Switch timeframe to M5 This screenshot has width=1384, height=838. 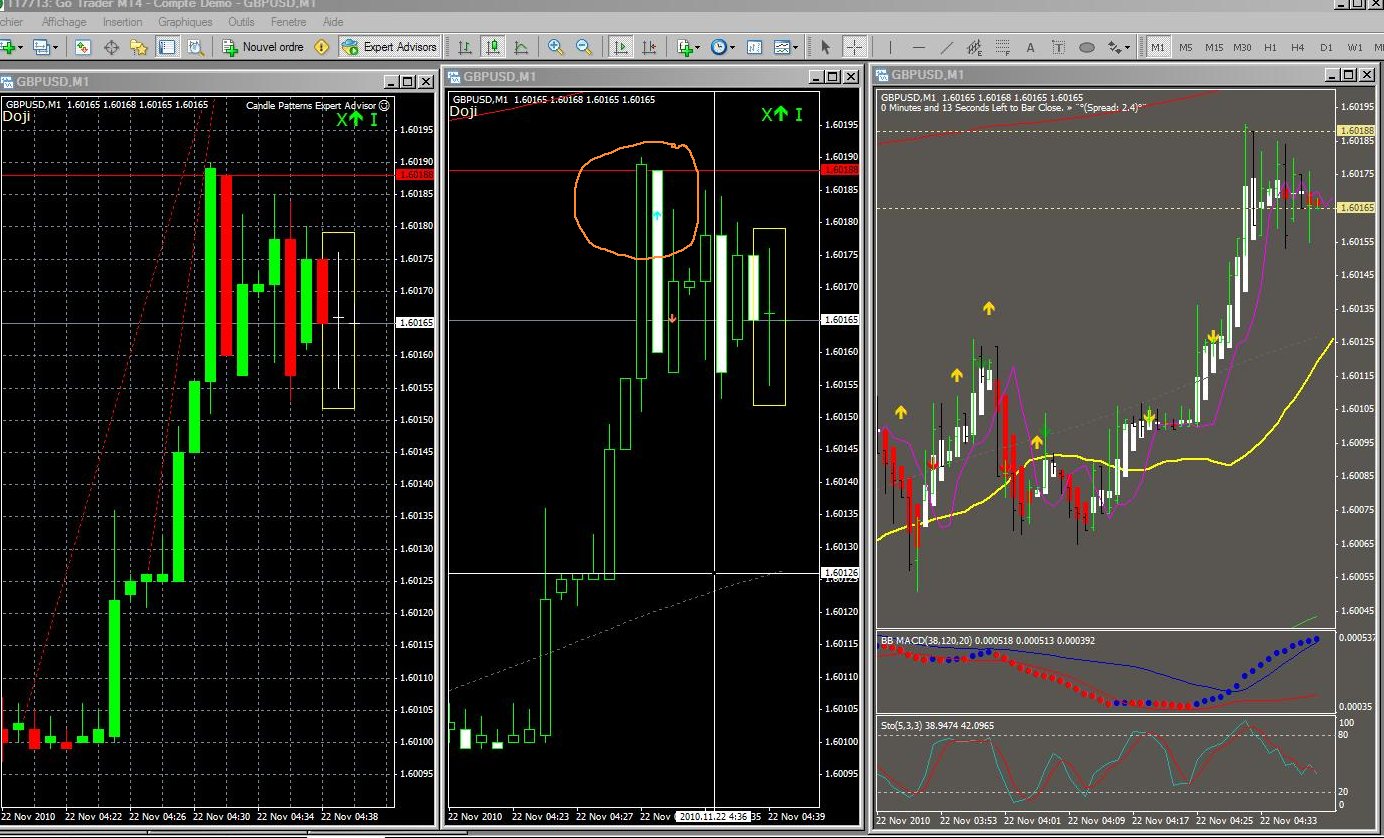(x=1186, y=47)
